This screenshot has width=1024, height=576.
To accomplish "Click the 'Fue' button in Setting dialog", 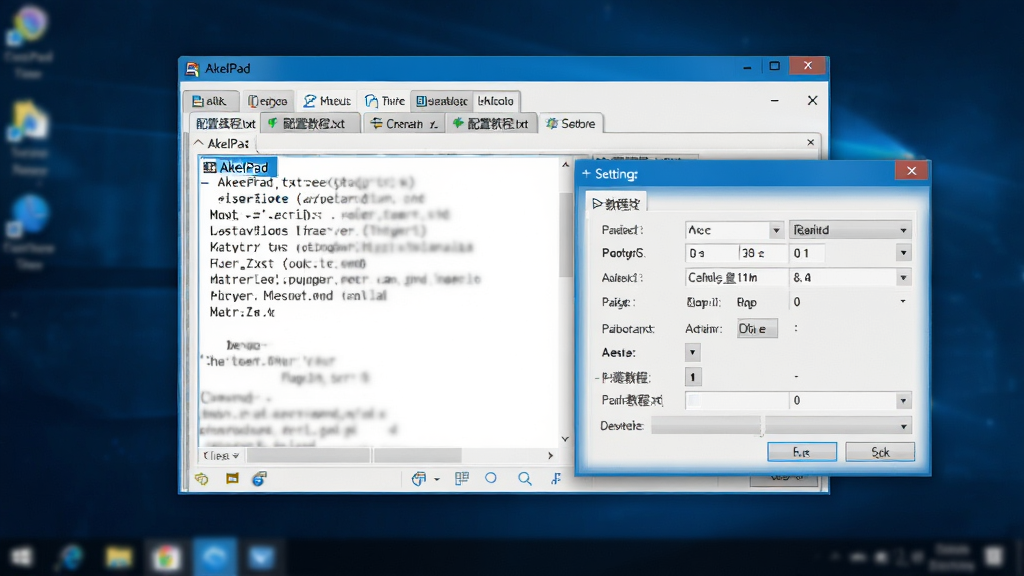I will tap(801, 452).
